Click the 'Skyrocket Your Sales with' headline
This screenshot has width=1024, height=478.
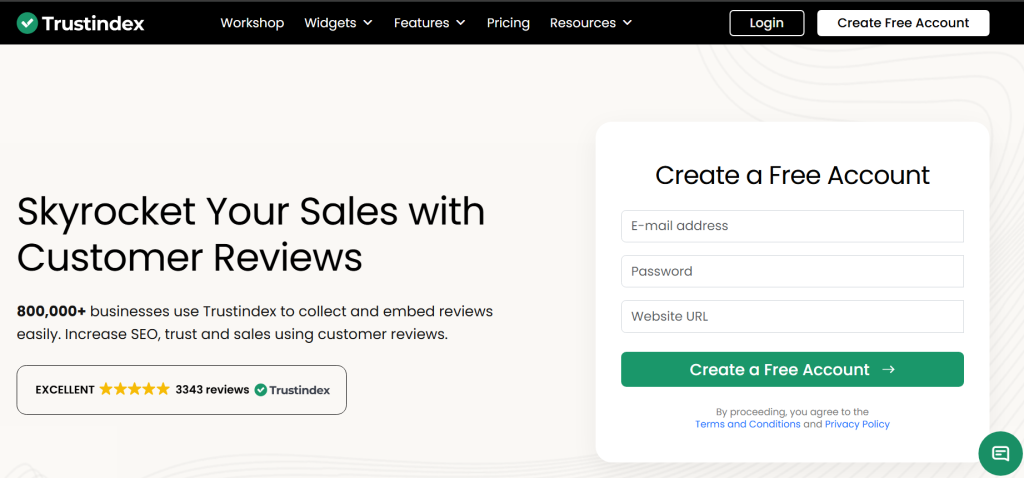[x=251, y=212]
